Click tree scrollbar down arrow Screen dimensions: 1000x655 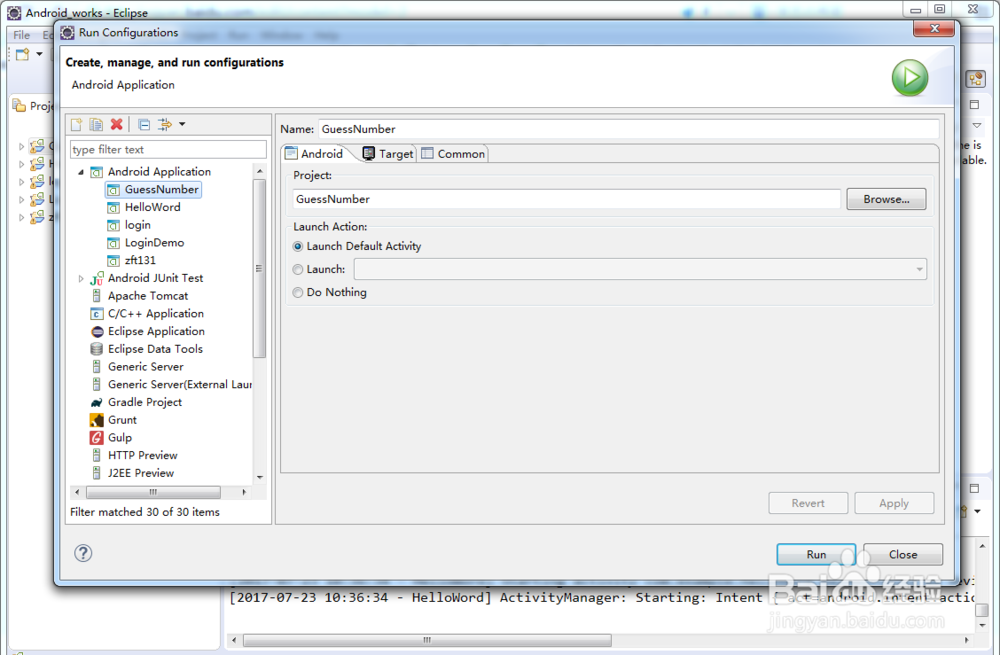(x=260, y=477)
